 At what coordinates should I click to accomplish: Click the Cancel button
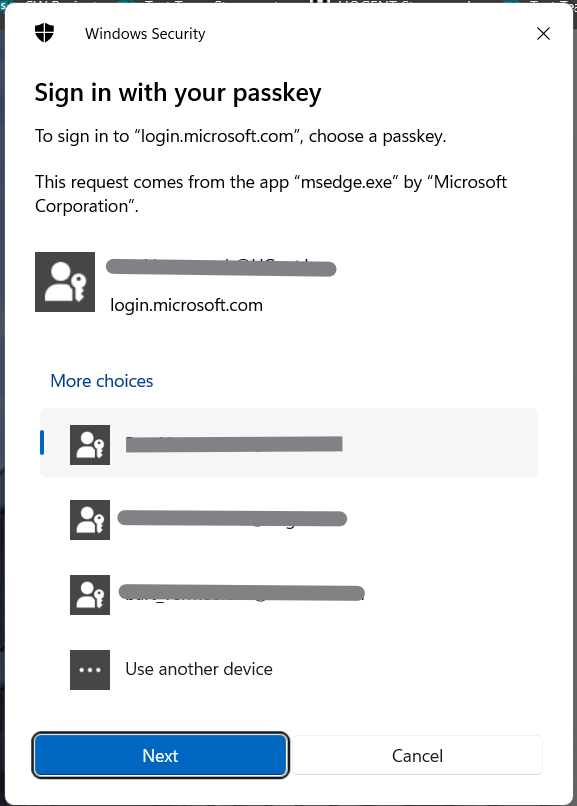[417, 755]
